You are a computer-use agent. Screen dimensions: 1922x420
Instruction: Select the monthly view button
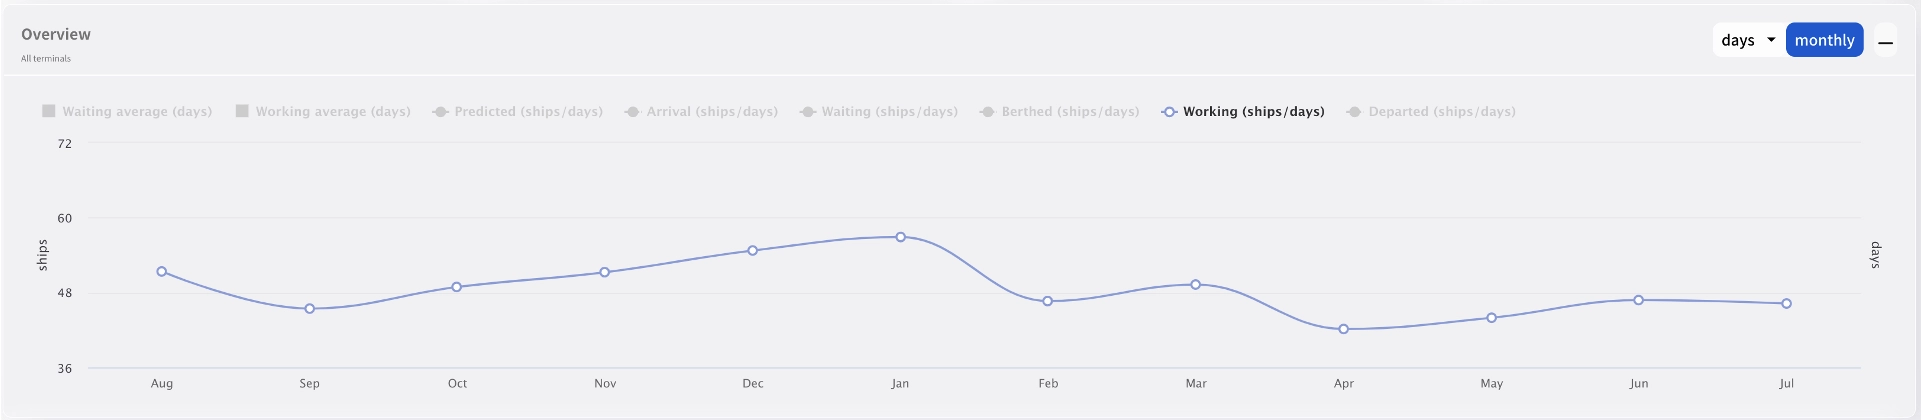[x=1824, y=40]
